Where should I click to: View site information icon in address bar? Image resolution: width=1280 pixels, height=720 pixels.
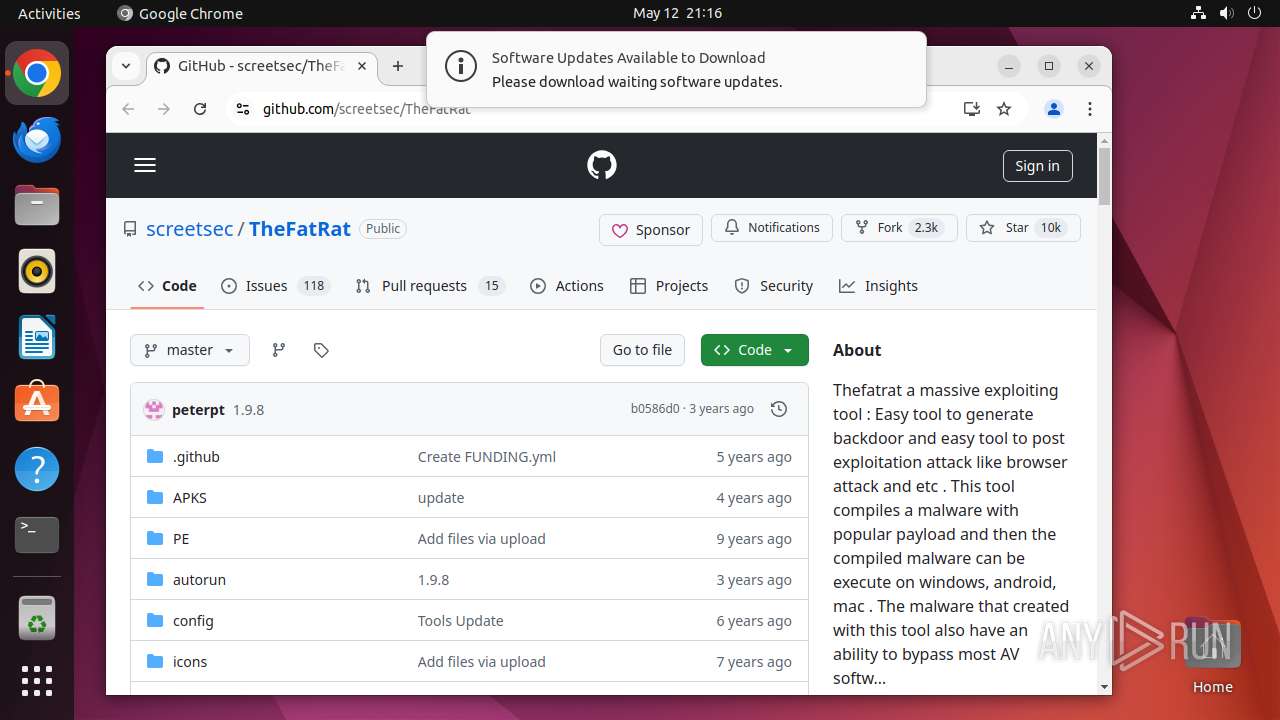click(242, 109)
